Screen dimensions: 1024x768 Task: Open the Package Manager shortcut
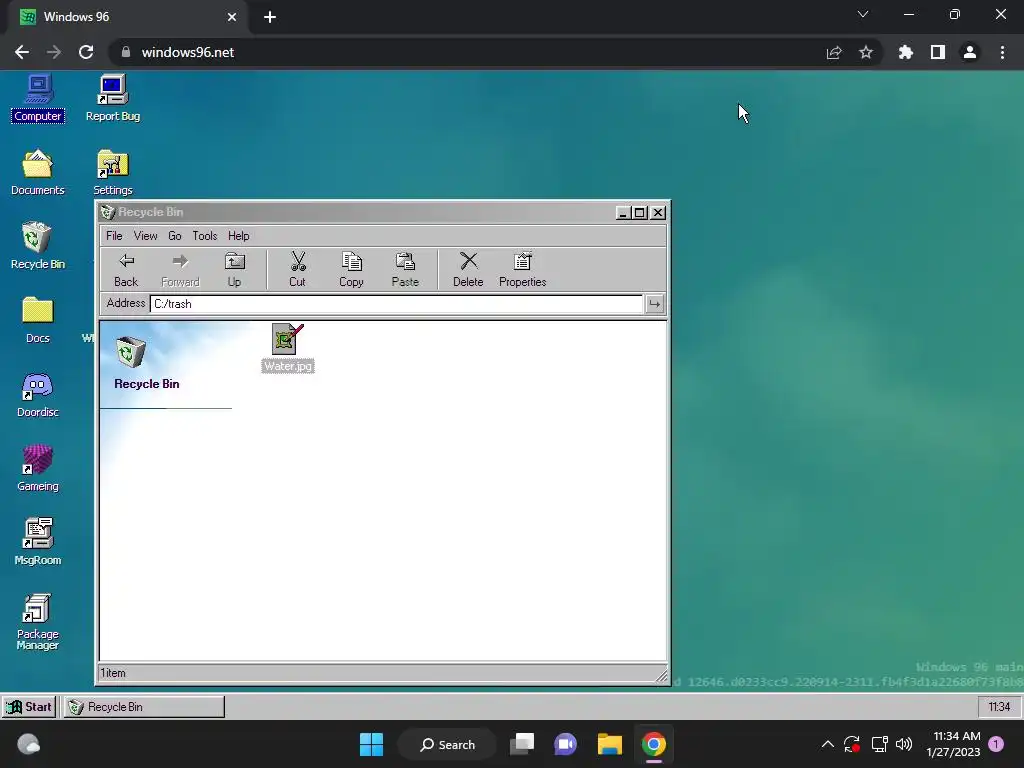38,622
